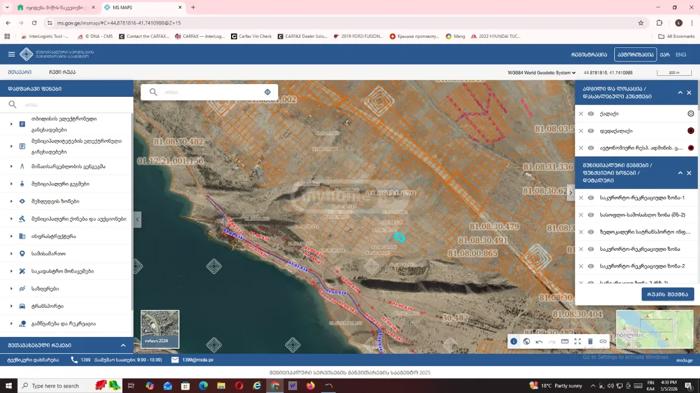Click the diamond agency logo in the header

coord(26,54)
